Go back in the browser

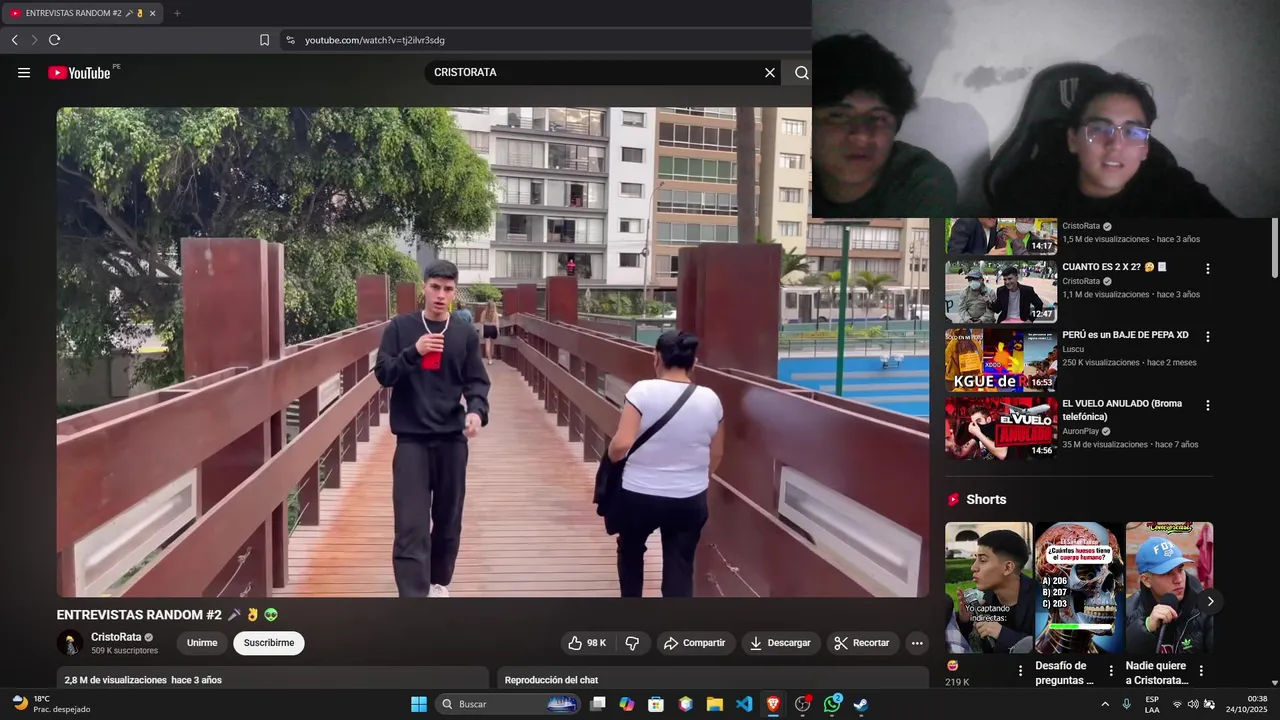click(14, 40)
